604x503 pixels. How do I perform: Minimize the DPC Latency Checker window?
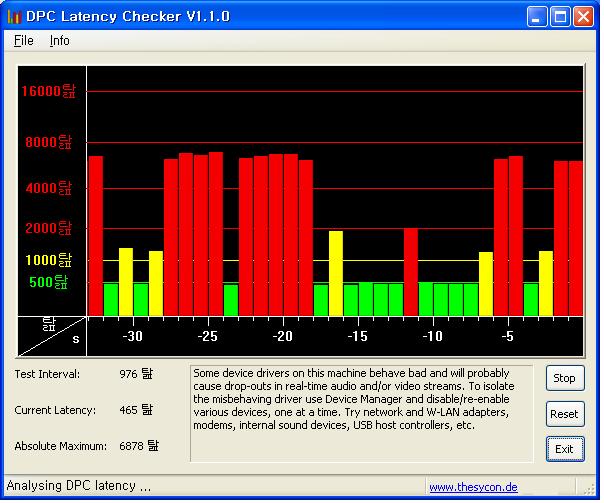(537, 17)
